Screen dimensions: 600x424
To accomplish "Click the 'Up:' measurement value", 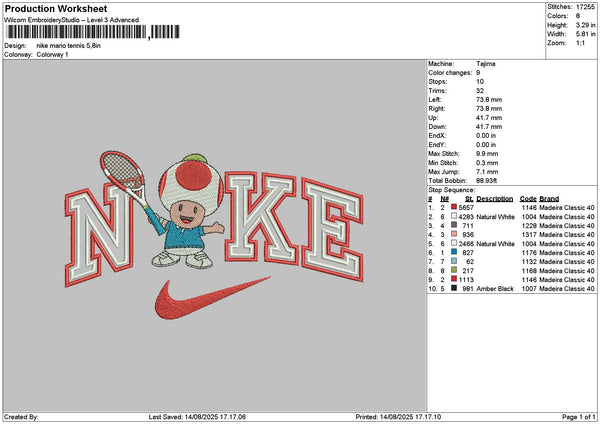I will tap(489, 118).
